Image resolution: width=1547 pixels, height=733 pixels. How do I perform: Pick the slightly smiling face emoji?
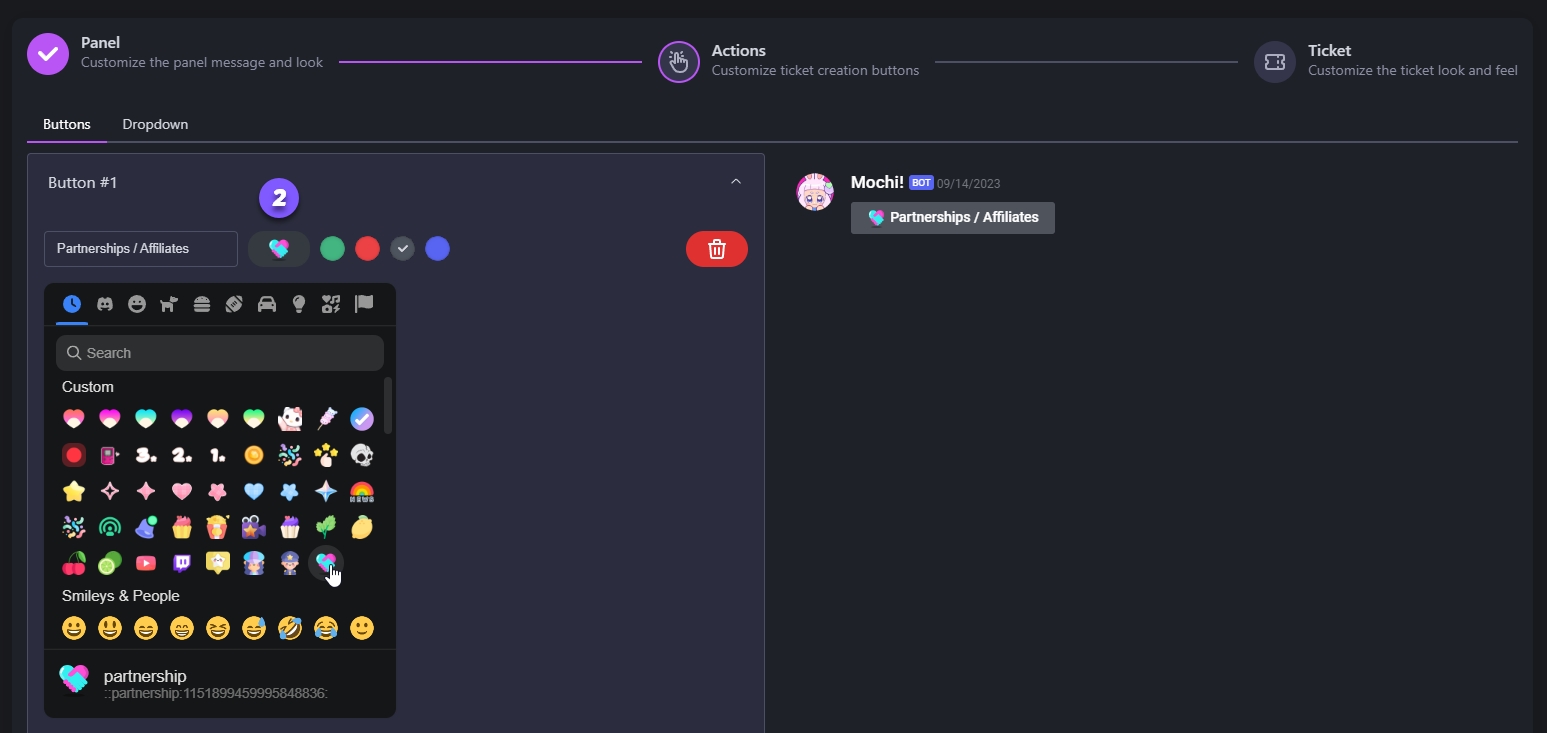tap(362, 628)
